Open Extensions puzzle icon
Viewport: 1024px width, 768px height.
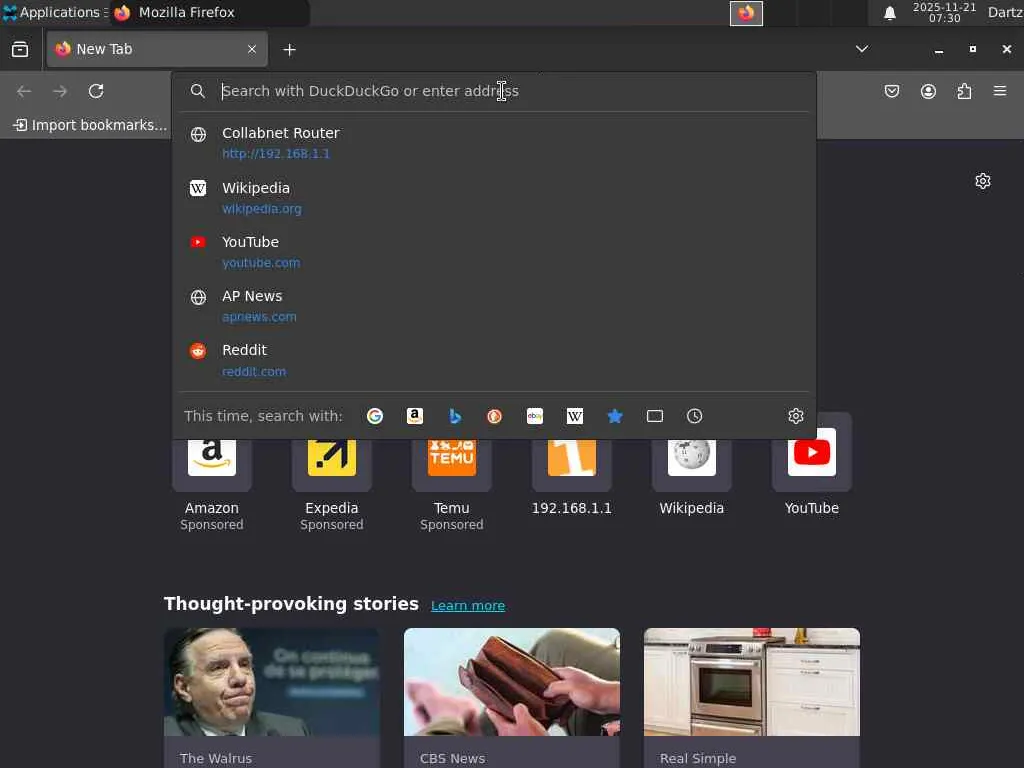pos(964,91)
